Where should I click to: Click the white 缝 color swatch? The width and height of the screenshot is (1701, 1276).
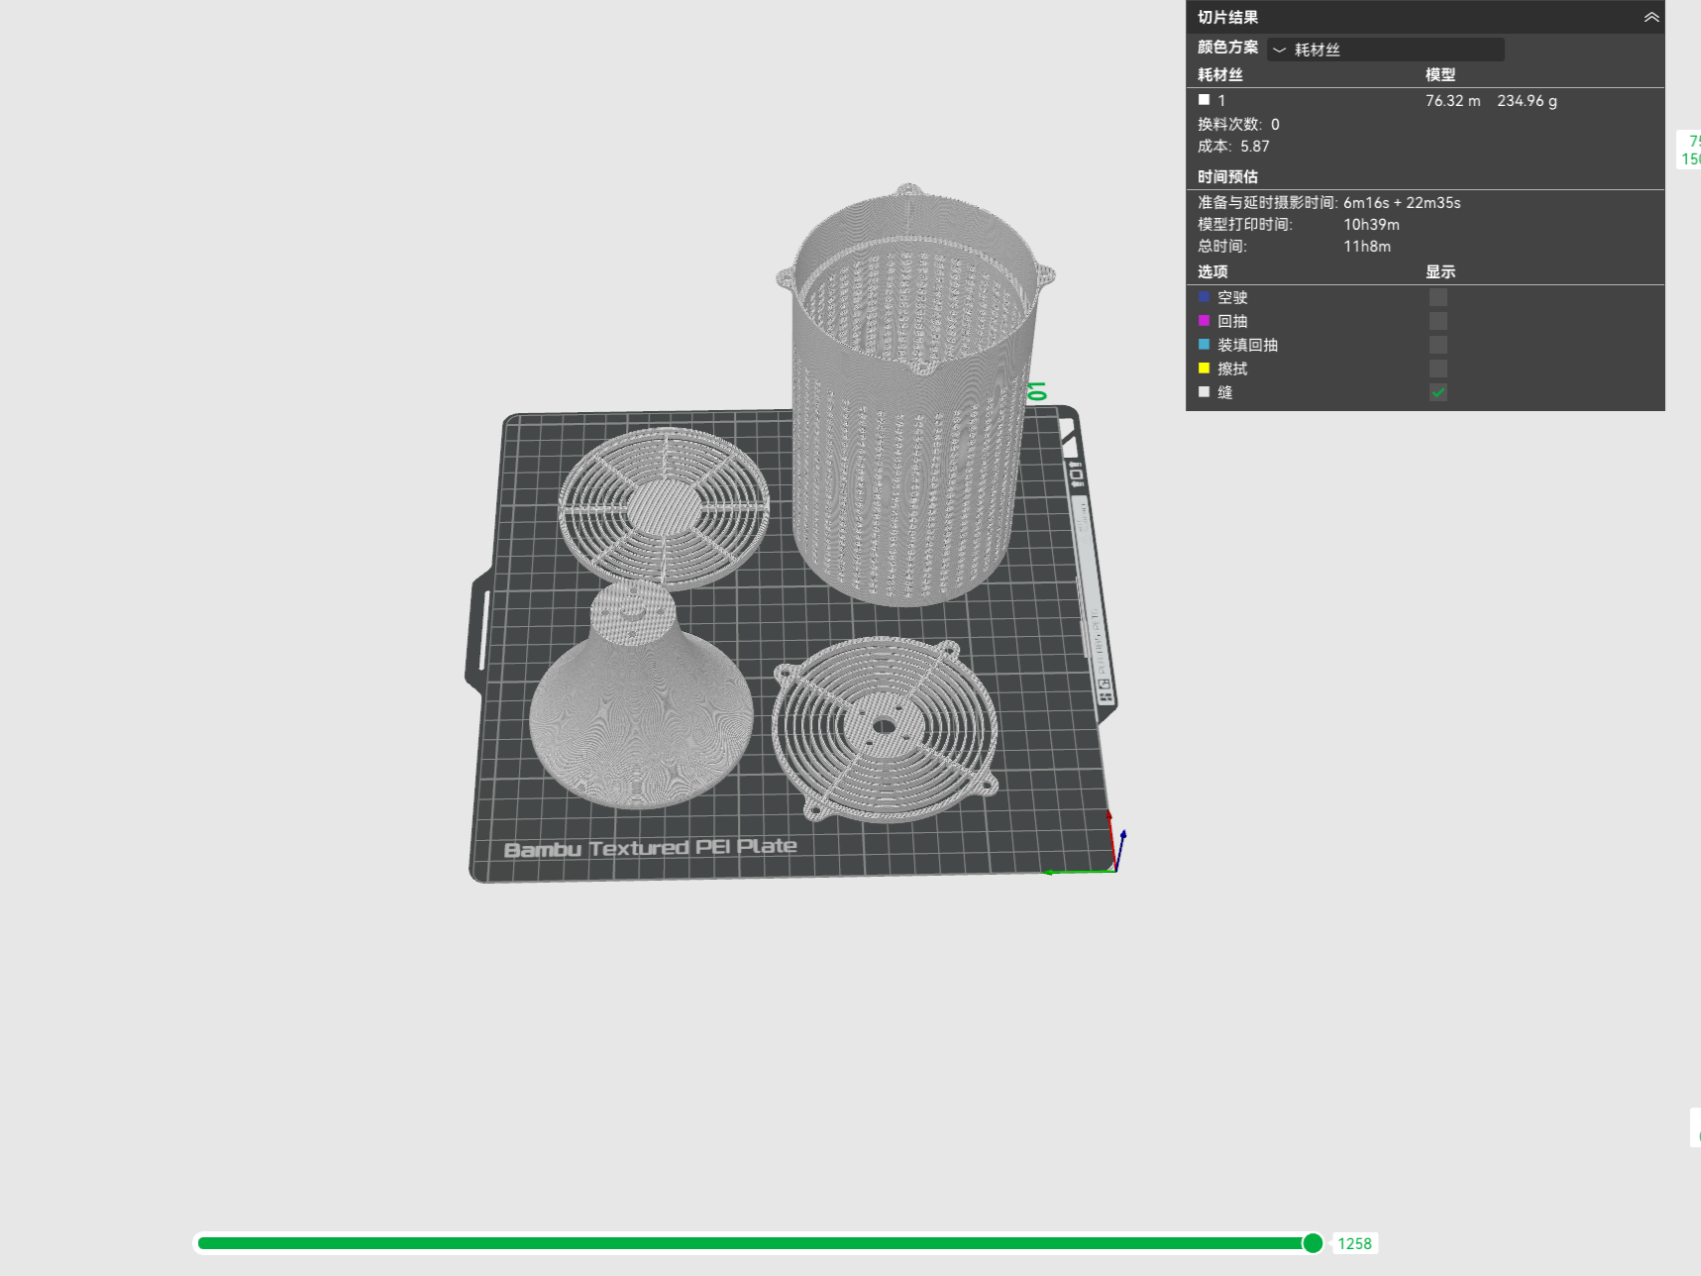[1204, 393]
